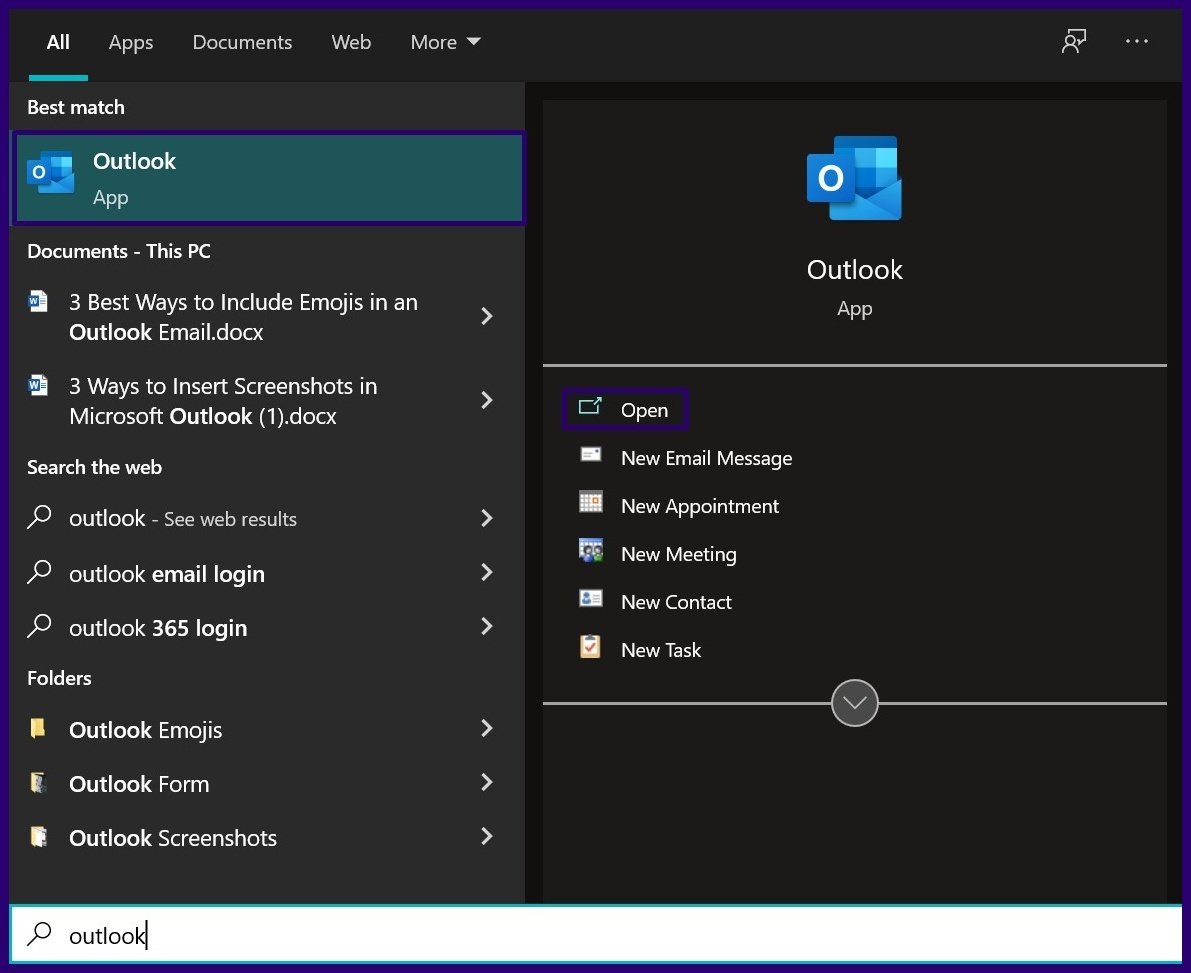Expand arrow for Outlook Emojis folder

(x=487, y=729)
